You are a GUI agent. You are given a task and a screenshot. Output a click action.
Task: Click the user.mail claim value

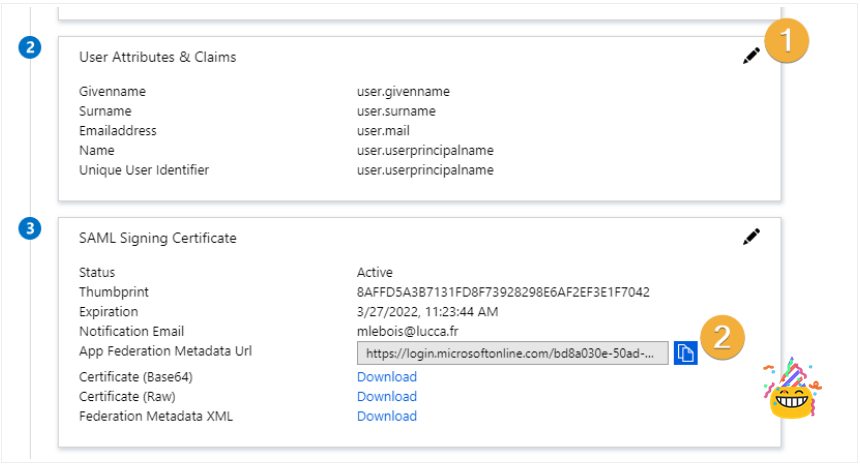pos(383,131)
